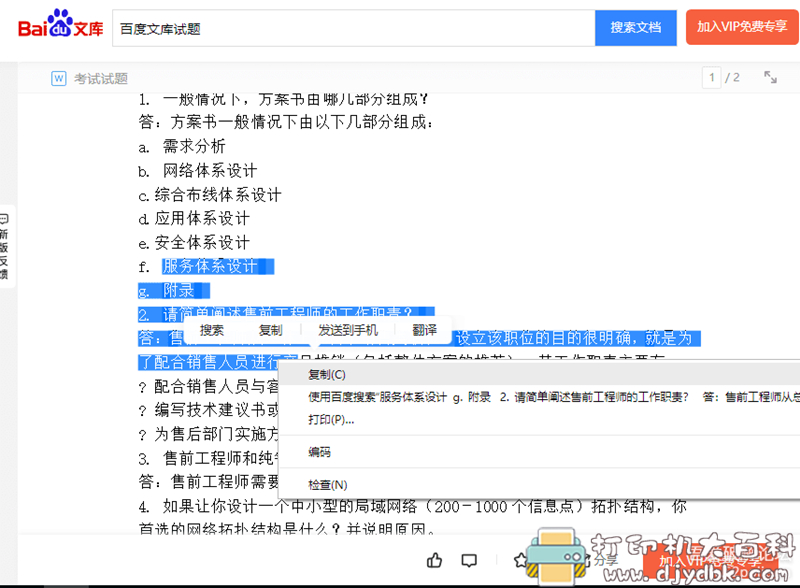
Task: Click the thumbs-up like icon
Action: pyautogui.click(x=434, y=560)
